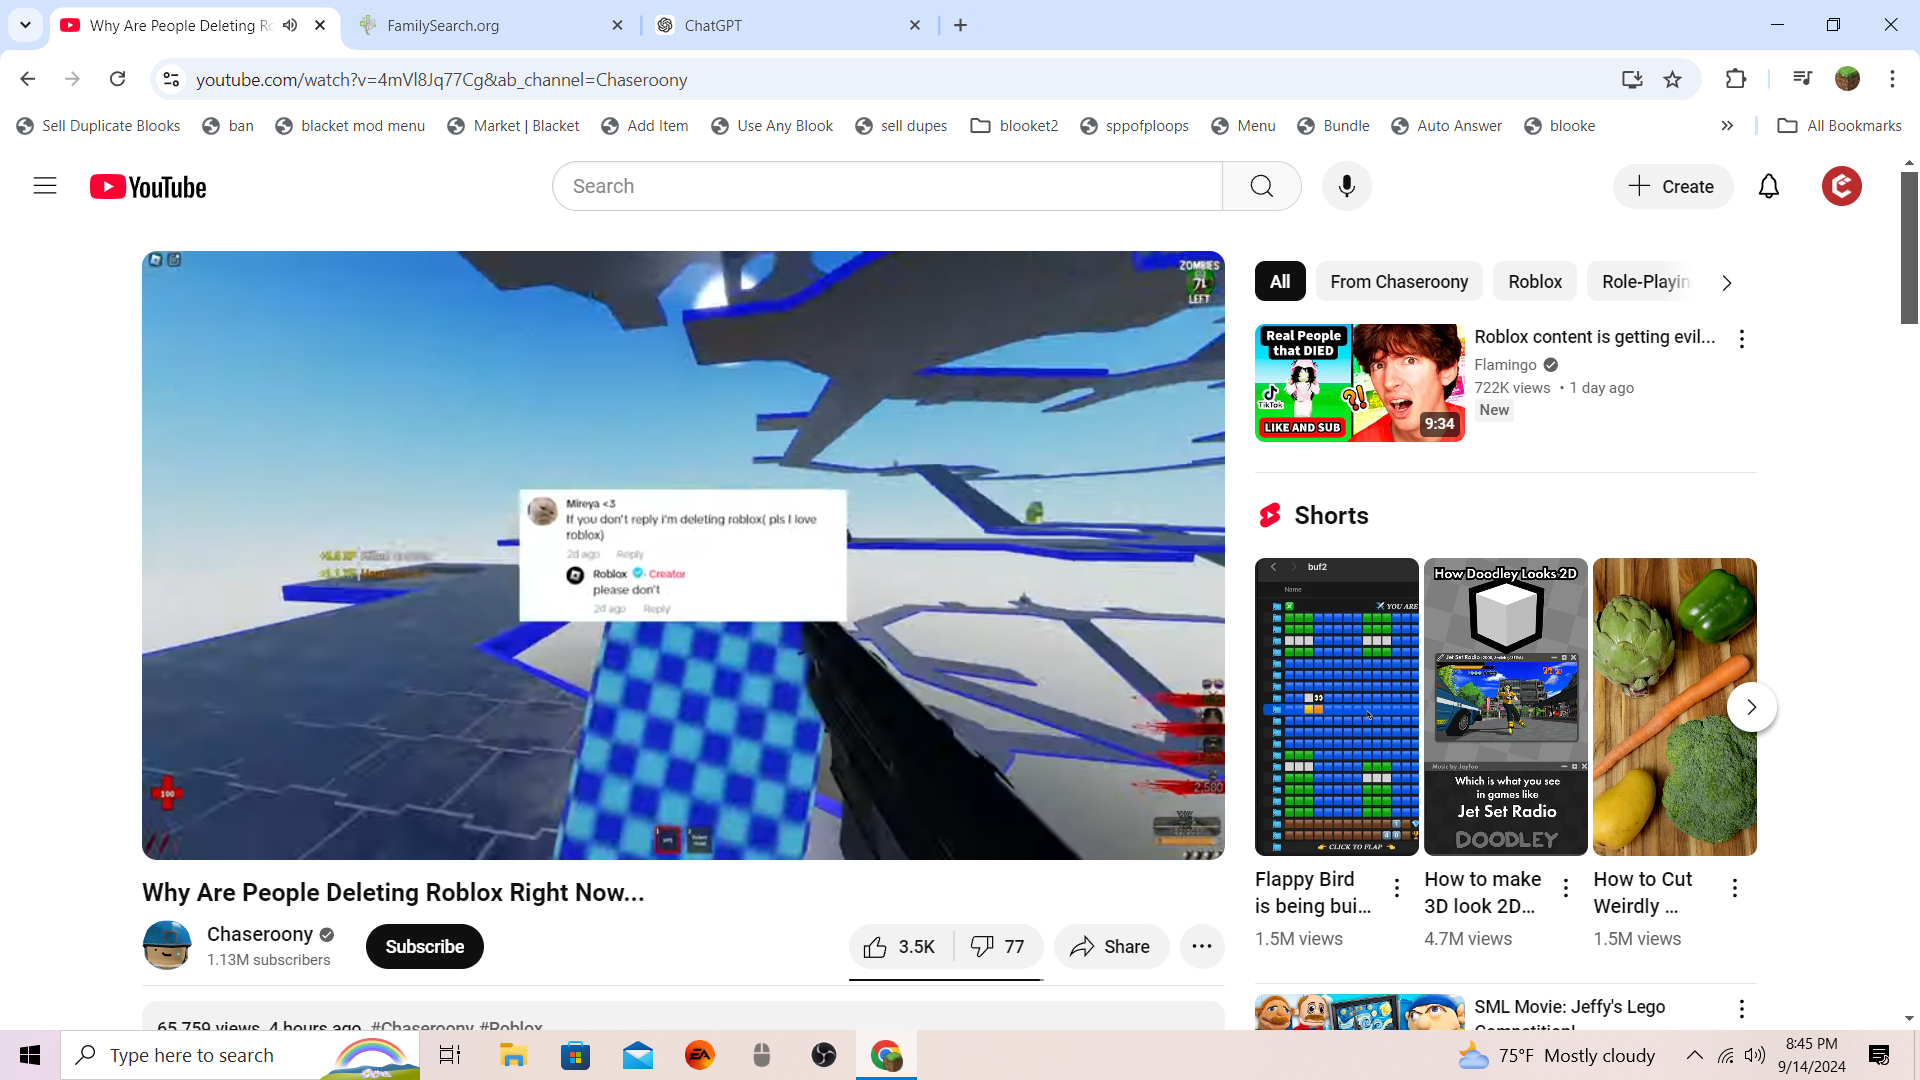The height and width of the screenshot is (1080, 1920).
Task: Open more actions menu beside Share
Action: pos(1202,947)
